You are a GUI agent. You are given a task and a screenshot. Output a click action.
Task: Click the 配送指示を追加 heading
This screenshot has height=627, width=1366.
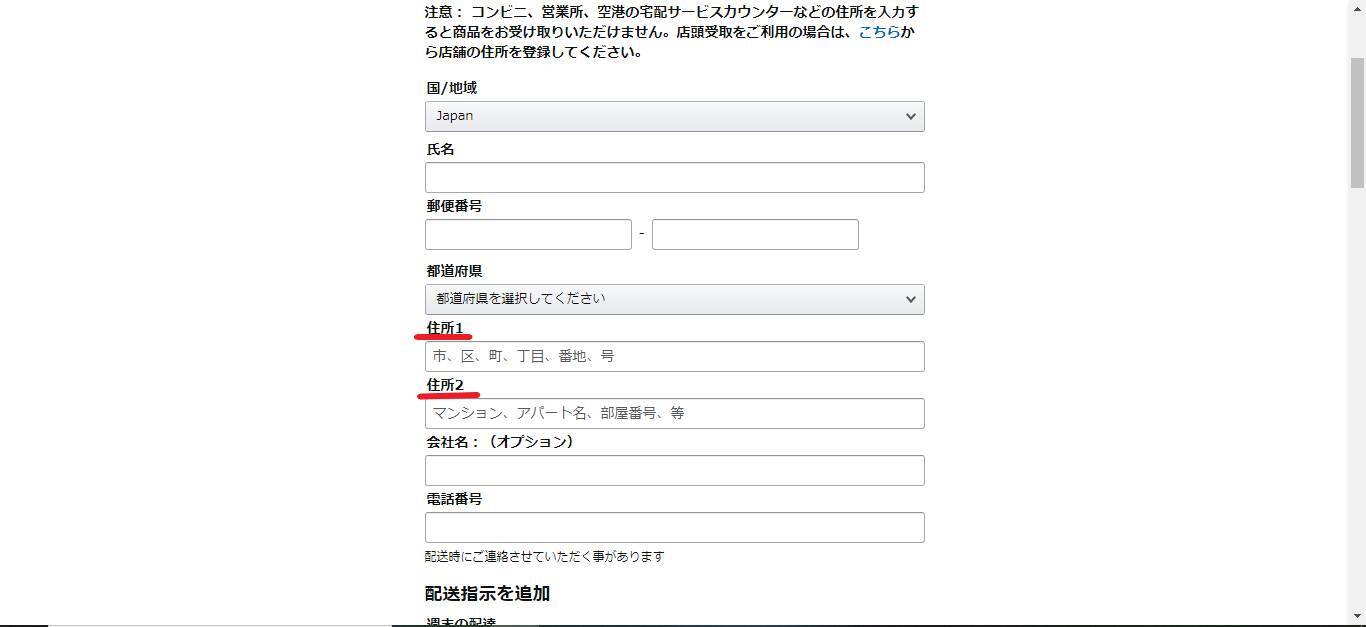click(487, 593)
